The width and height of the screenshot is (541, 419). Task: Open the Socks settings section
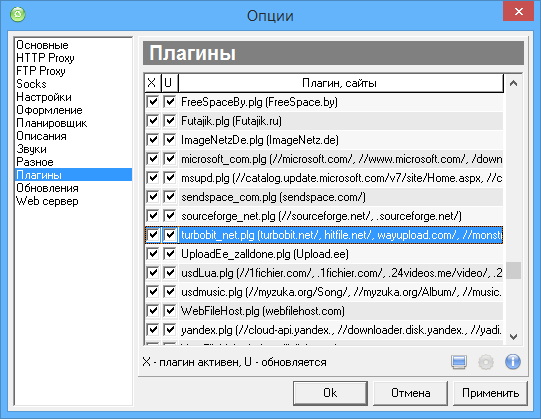31,84
